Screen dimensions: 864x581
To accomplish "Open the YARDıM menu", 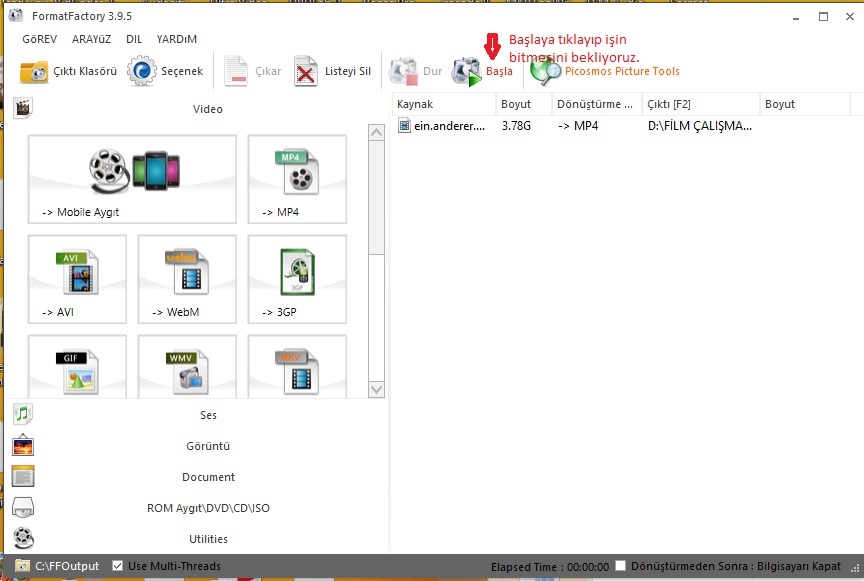I will point(176,39).
